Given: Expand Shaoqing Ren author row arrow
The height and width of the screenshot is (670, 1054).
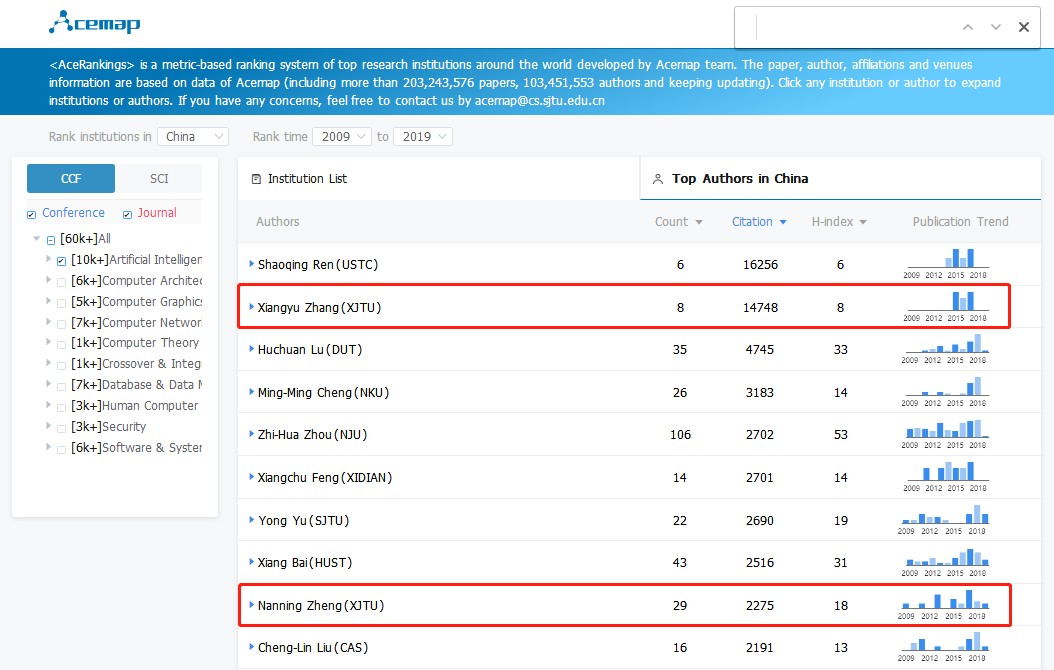Looking at the screenshot, I should (251, 265).
